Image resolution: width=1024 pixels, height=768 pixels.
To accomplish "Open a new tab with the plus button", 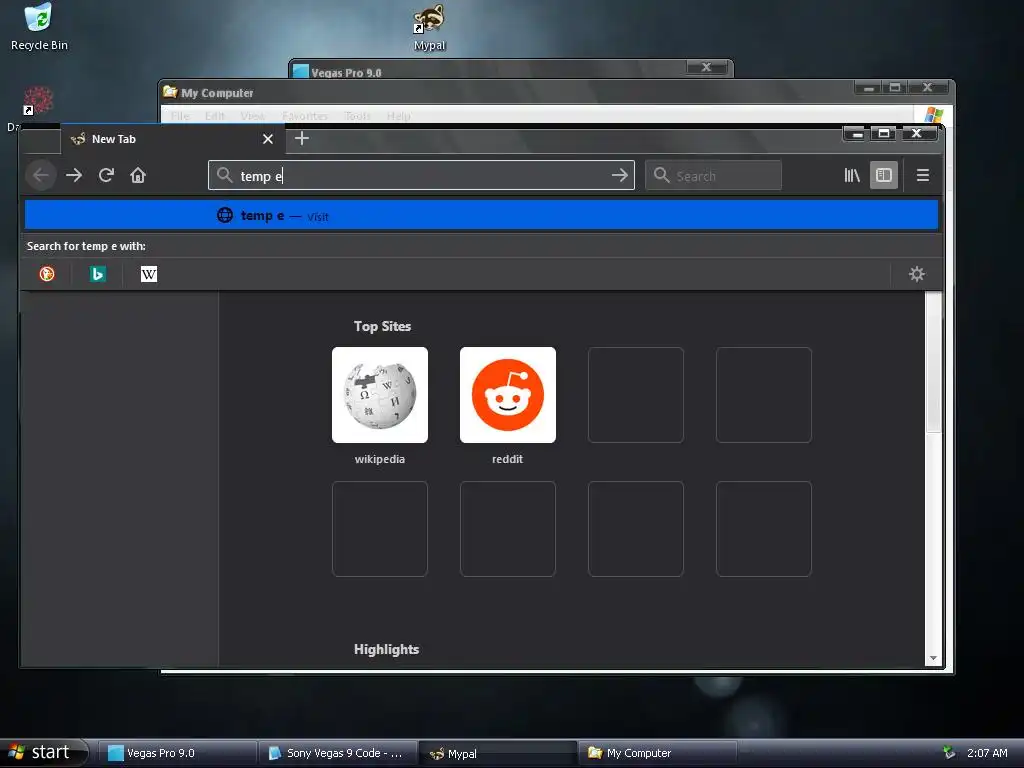I will click(x=302, y=138).
